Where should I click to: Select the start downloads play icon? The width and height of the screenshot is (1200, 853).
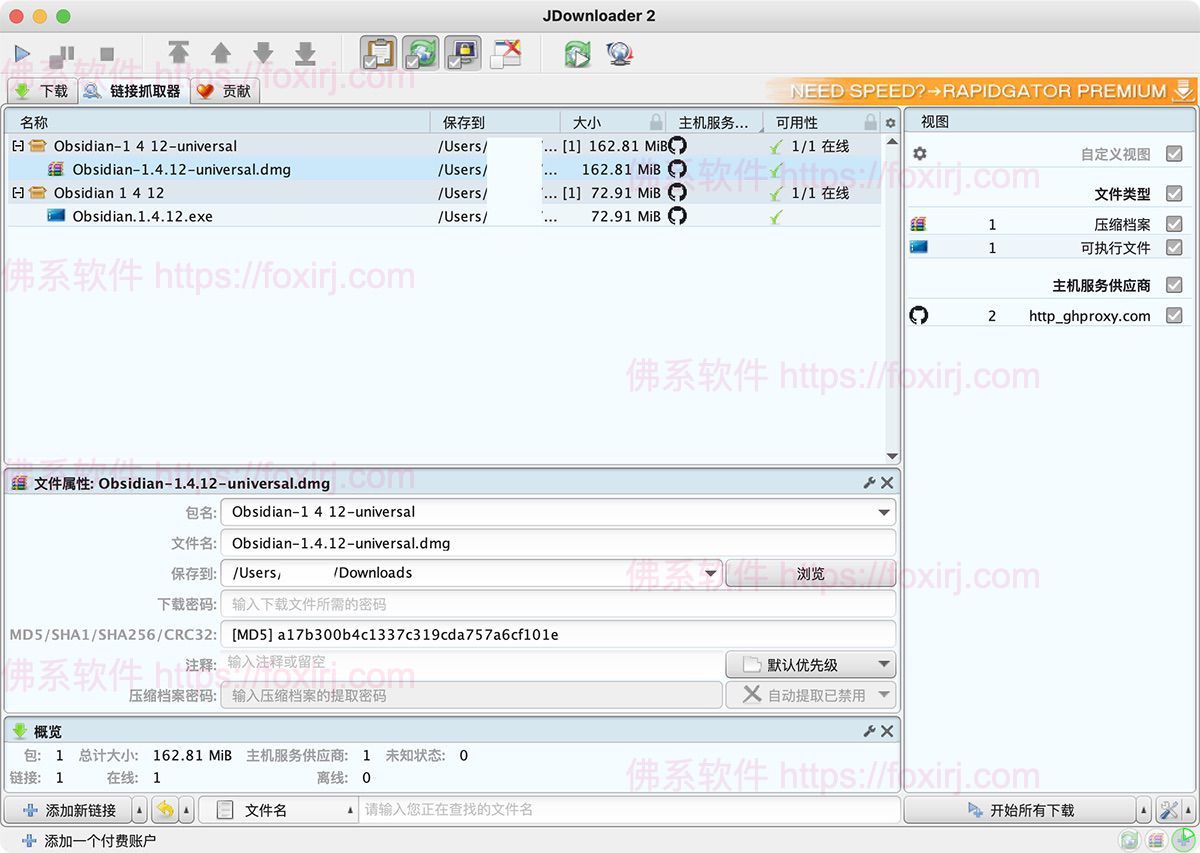(22, 54)
